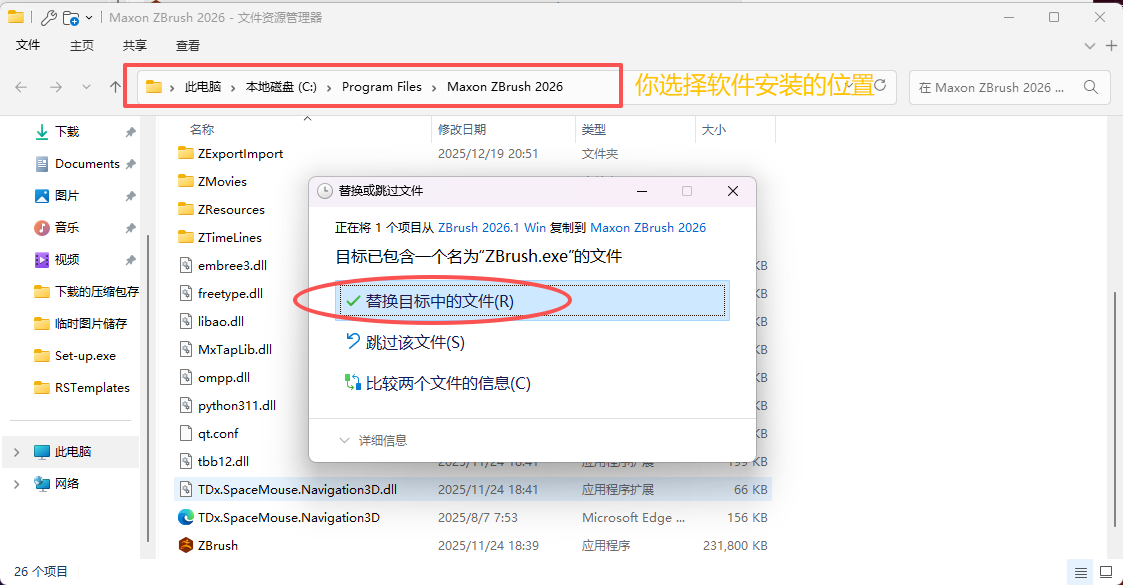Open the 下载 quick access folder
This screenshot has width=1123, height=585.
[67, 131]
